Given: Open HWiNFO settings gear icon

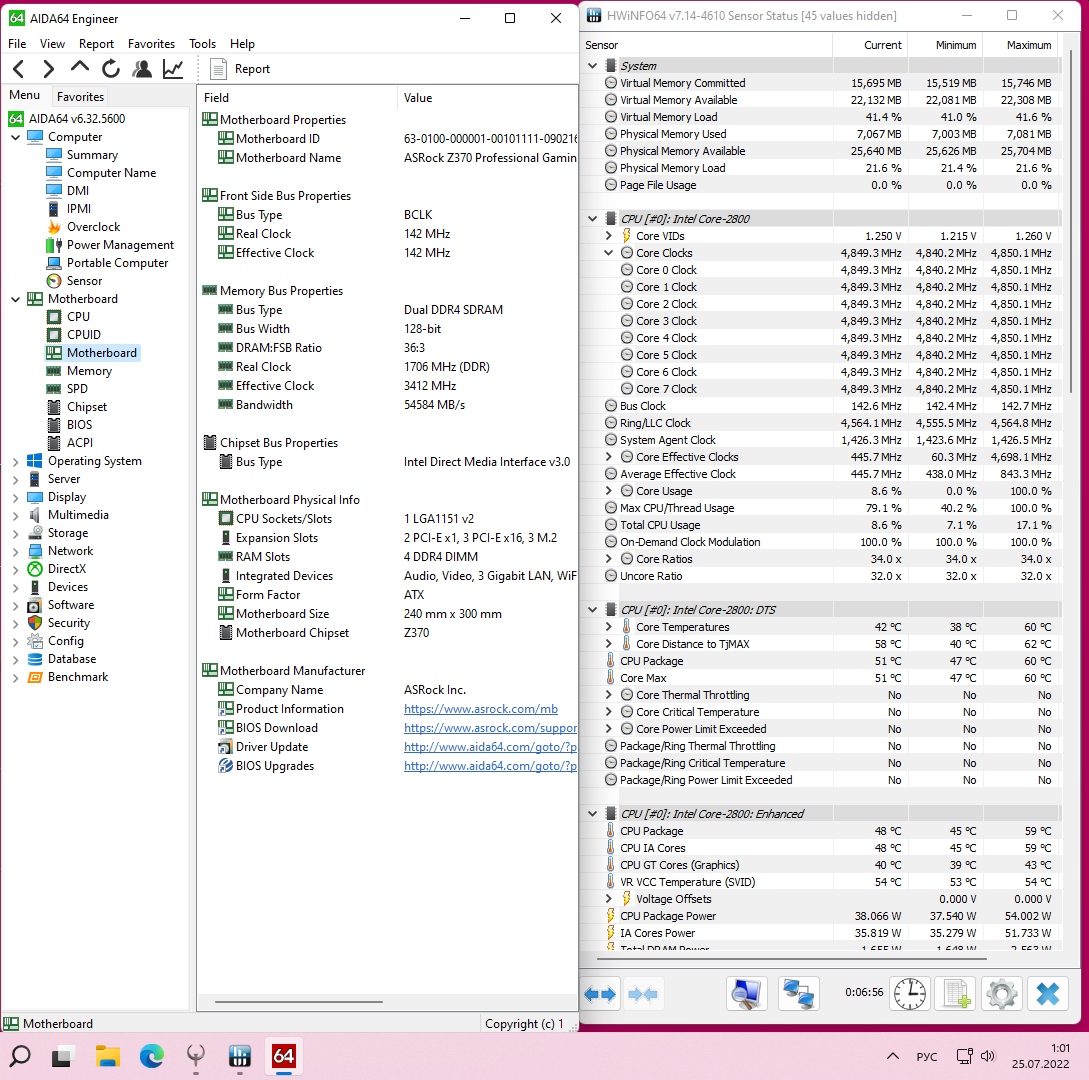Looking at the screenshot, I should point(1001,994).
